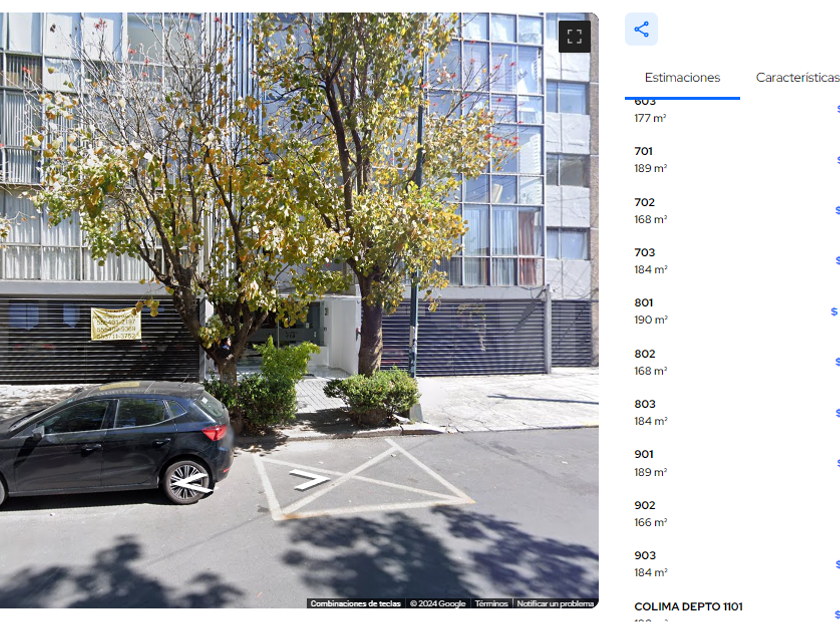The width and height of the screenshot is (840, 630).
Task: Click Notificar un problema link
Action: [555, 603]
